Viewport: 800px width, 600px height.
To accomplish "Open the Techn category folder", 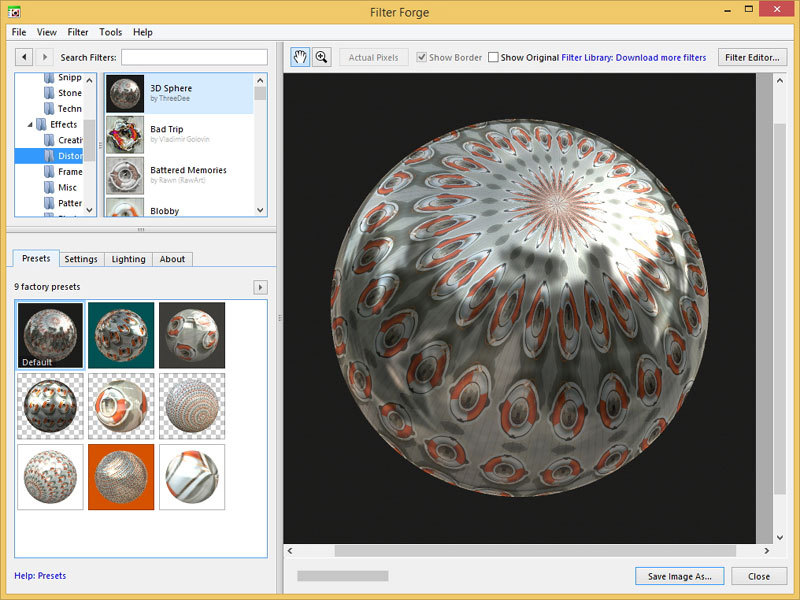I will click(64, 109).
